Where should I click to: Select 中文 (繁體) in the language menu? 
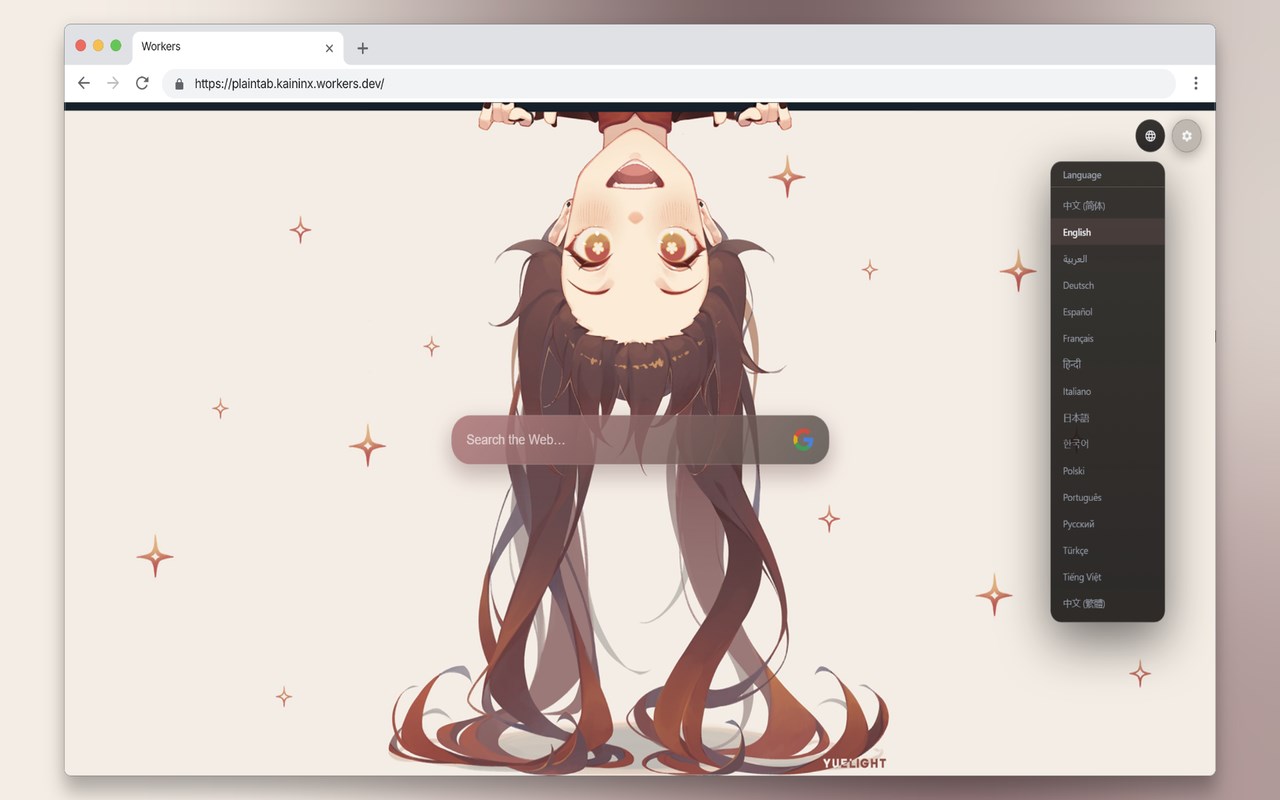tap(1108, 603)
